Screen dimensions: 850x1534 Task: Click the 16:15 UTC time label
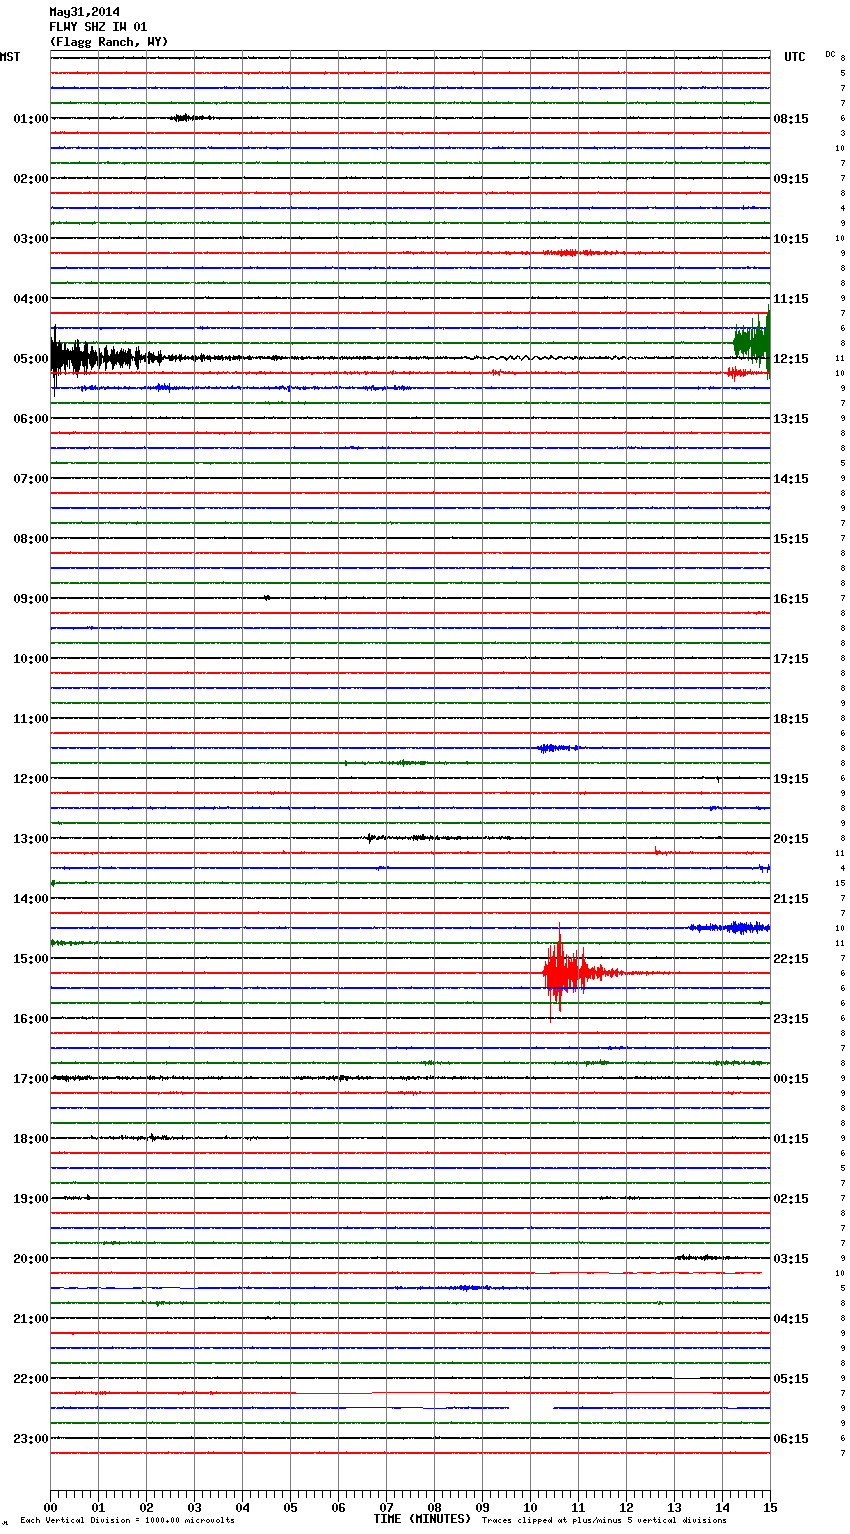[791, 599]
